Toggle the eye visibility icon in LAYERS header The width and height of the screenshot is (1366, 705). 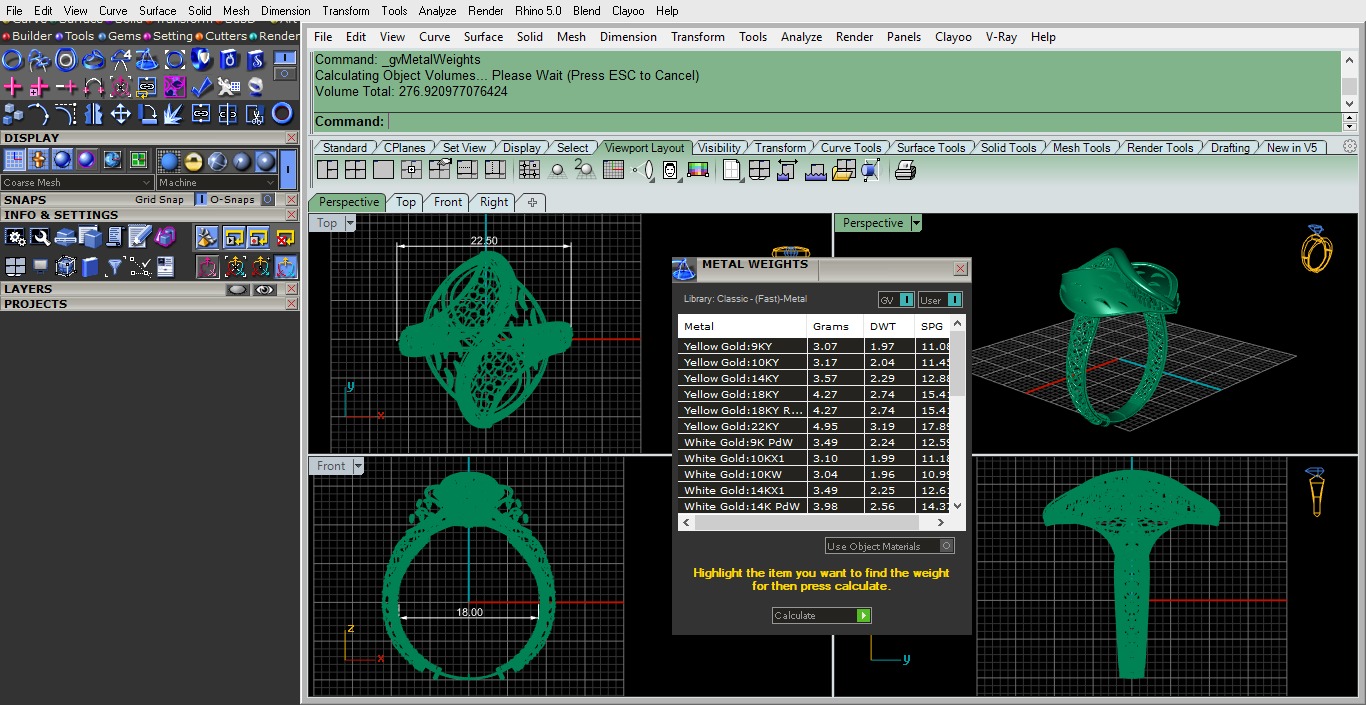pos(264,289)
